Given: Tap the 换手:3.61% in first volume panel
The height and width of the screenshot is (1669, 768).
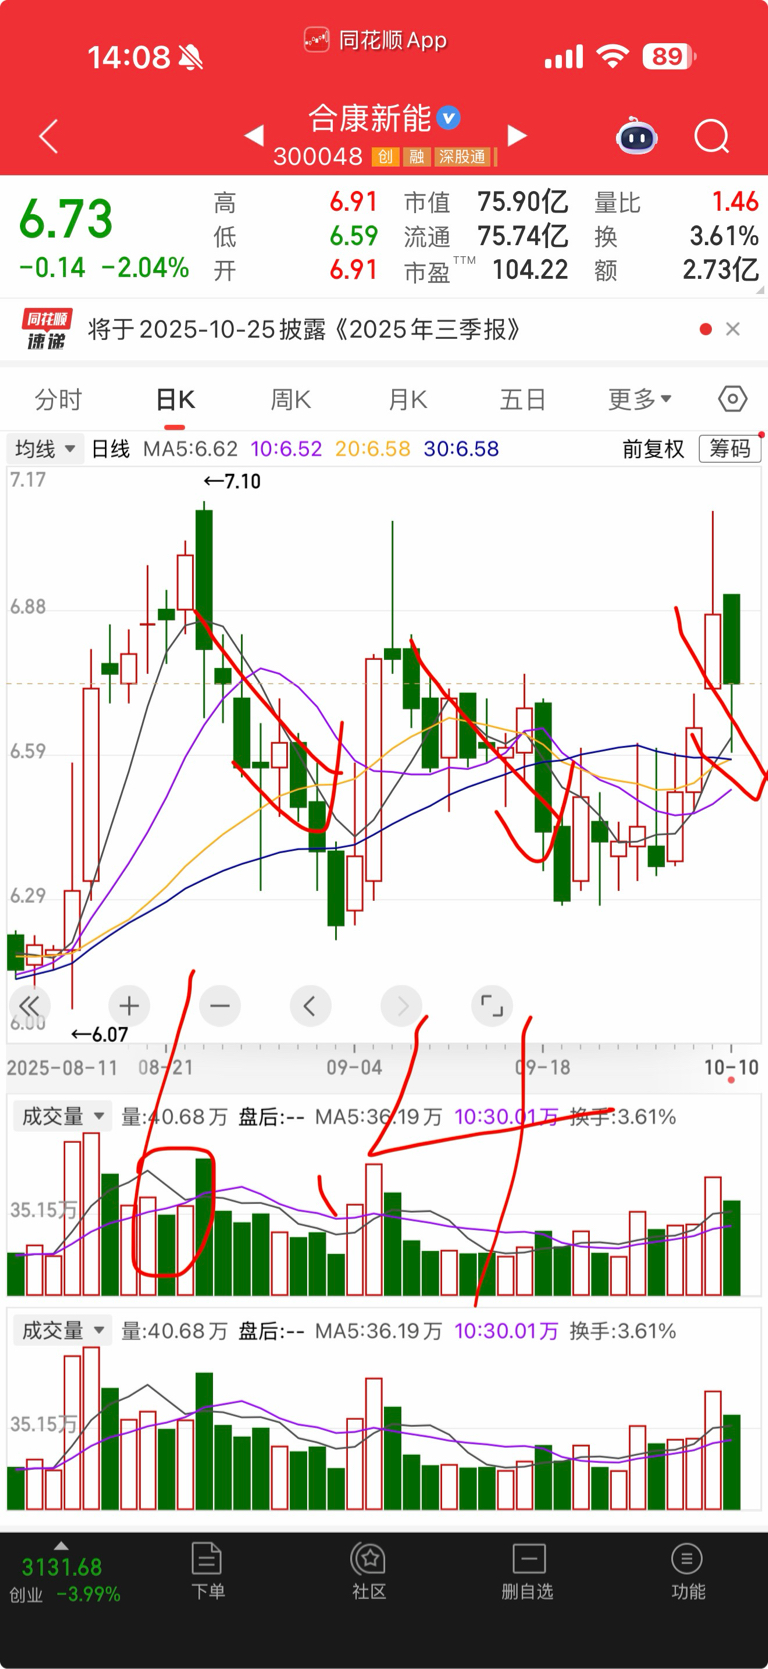Looking at the screenshot, I should click(x=623, y=1117).
